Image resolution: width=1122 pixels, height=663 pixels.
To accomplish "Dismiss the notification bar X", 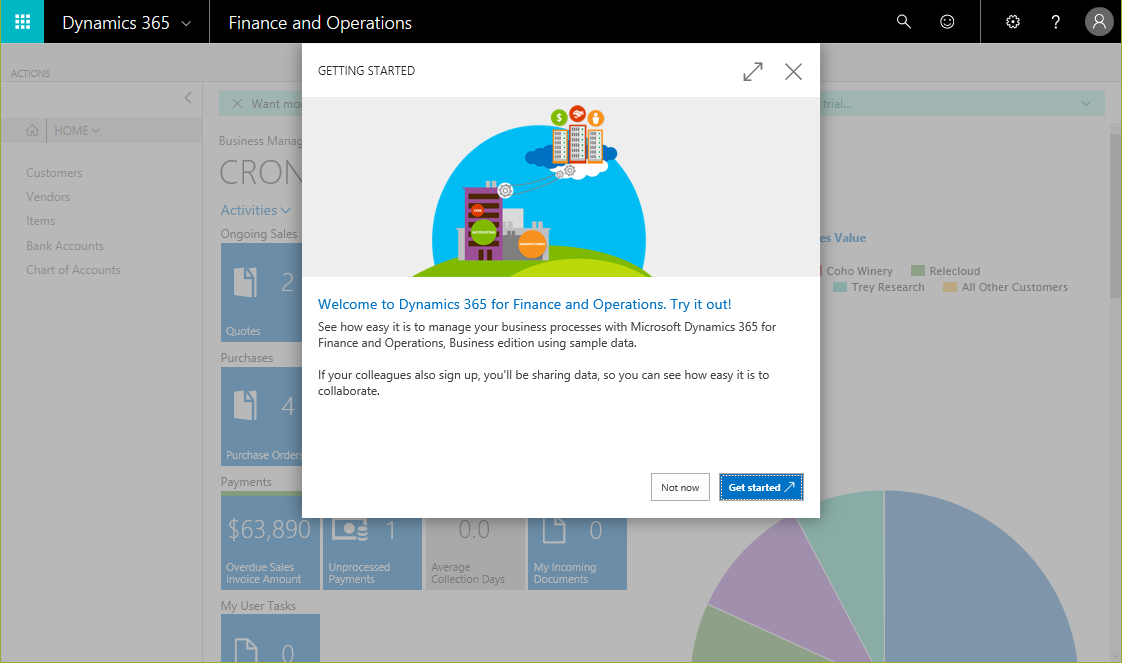I will 238,104.
